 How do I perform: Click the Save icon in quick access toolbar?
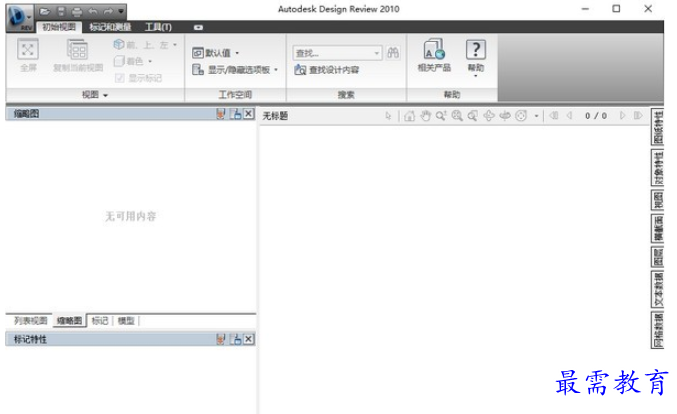pyautogui.click(x=61, y=12)
